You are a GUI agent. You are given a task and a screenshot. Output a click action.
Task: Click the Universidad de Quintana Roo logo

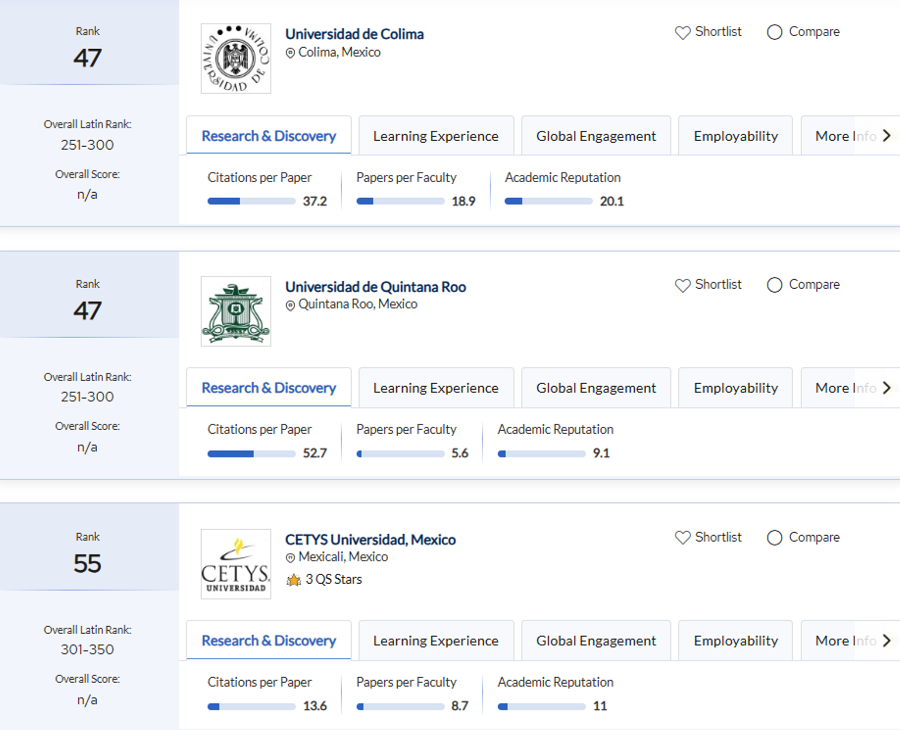pyautogui.click(x=235, y=311)
